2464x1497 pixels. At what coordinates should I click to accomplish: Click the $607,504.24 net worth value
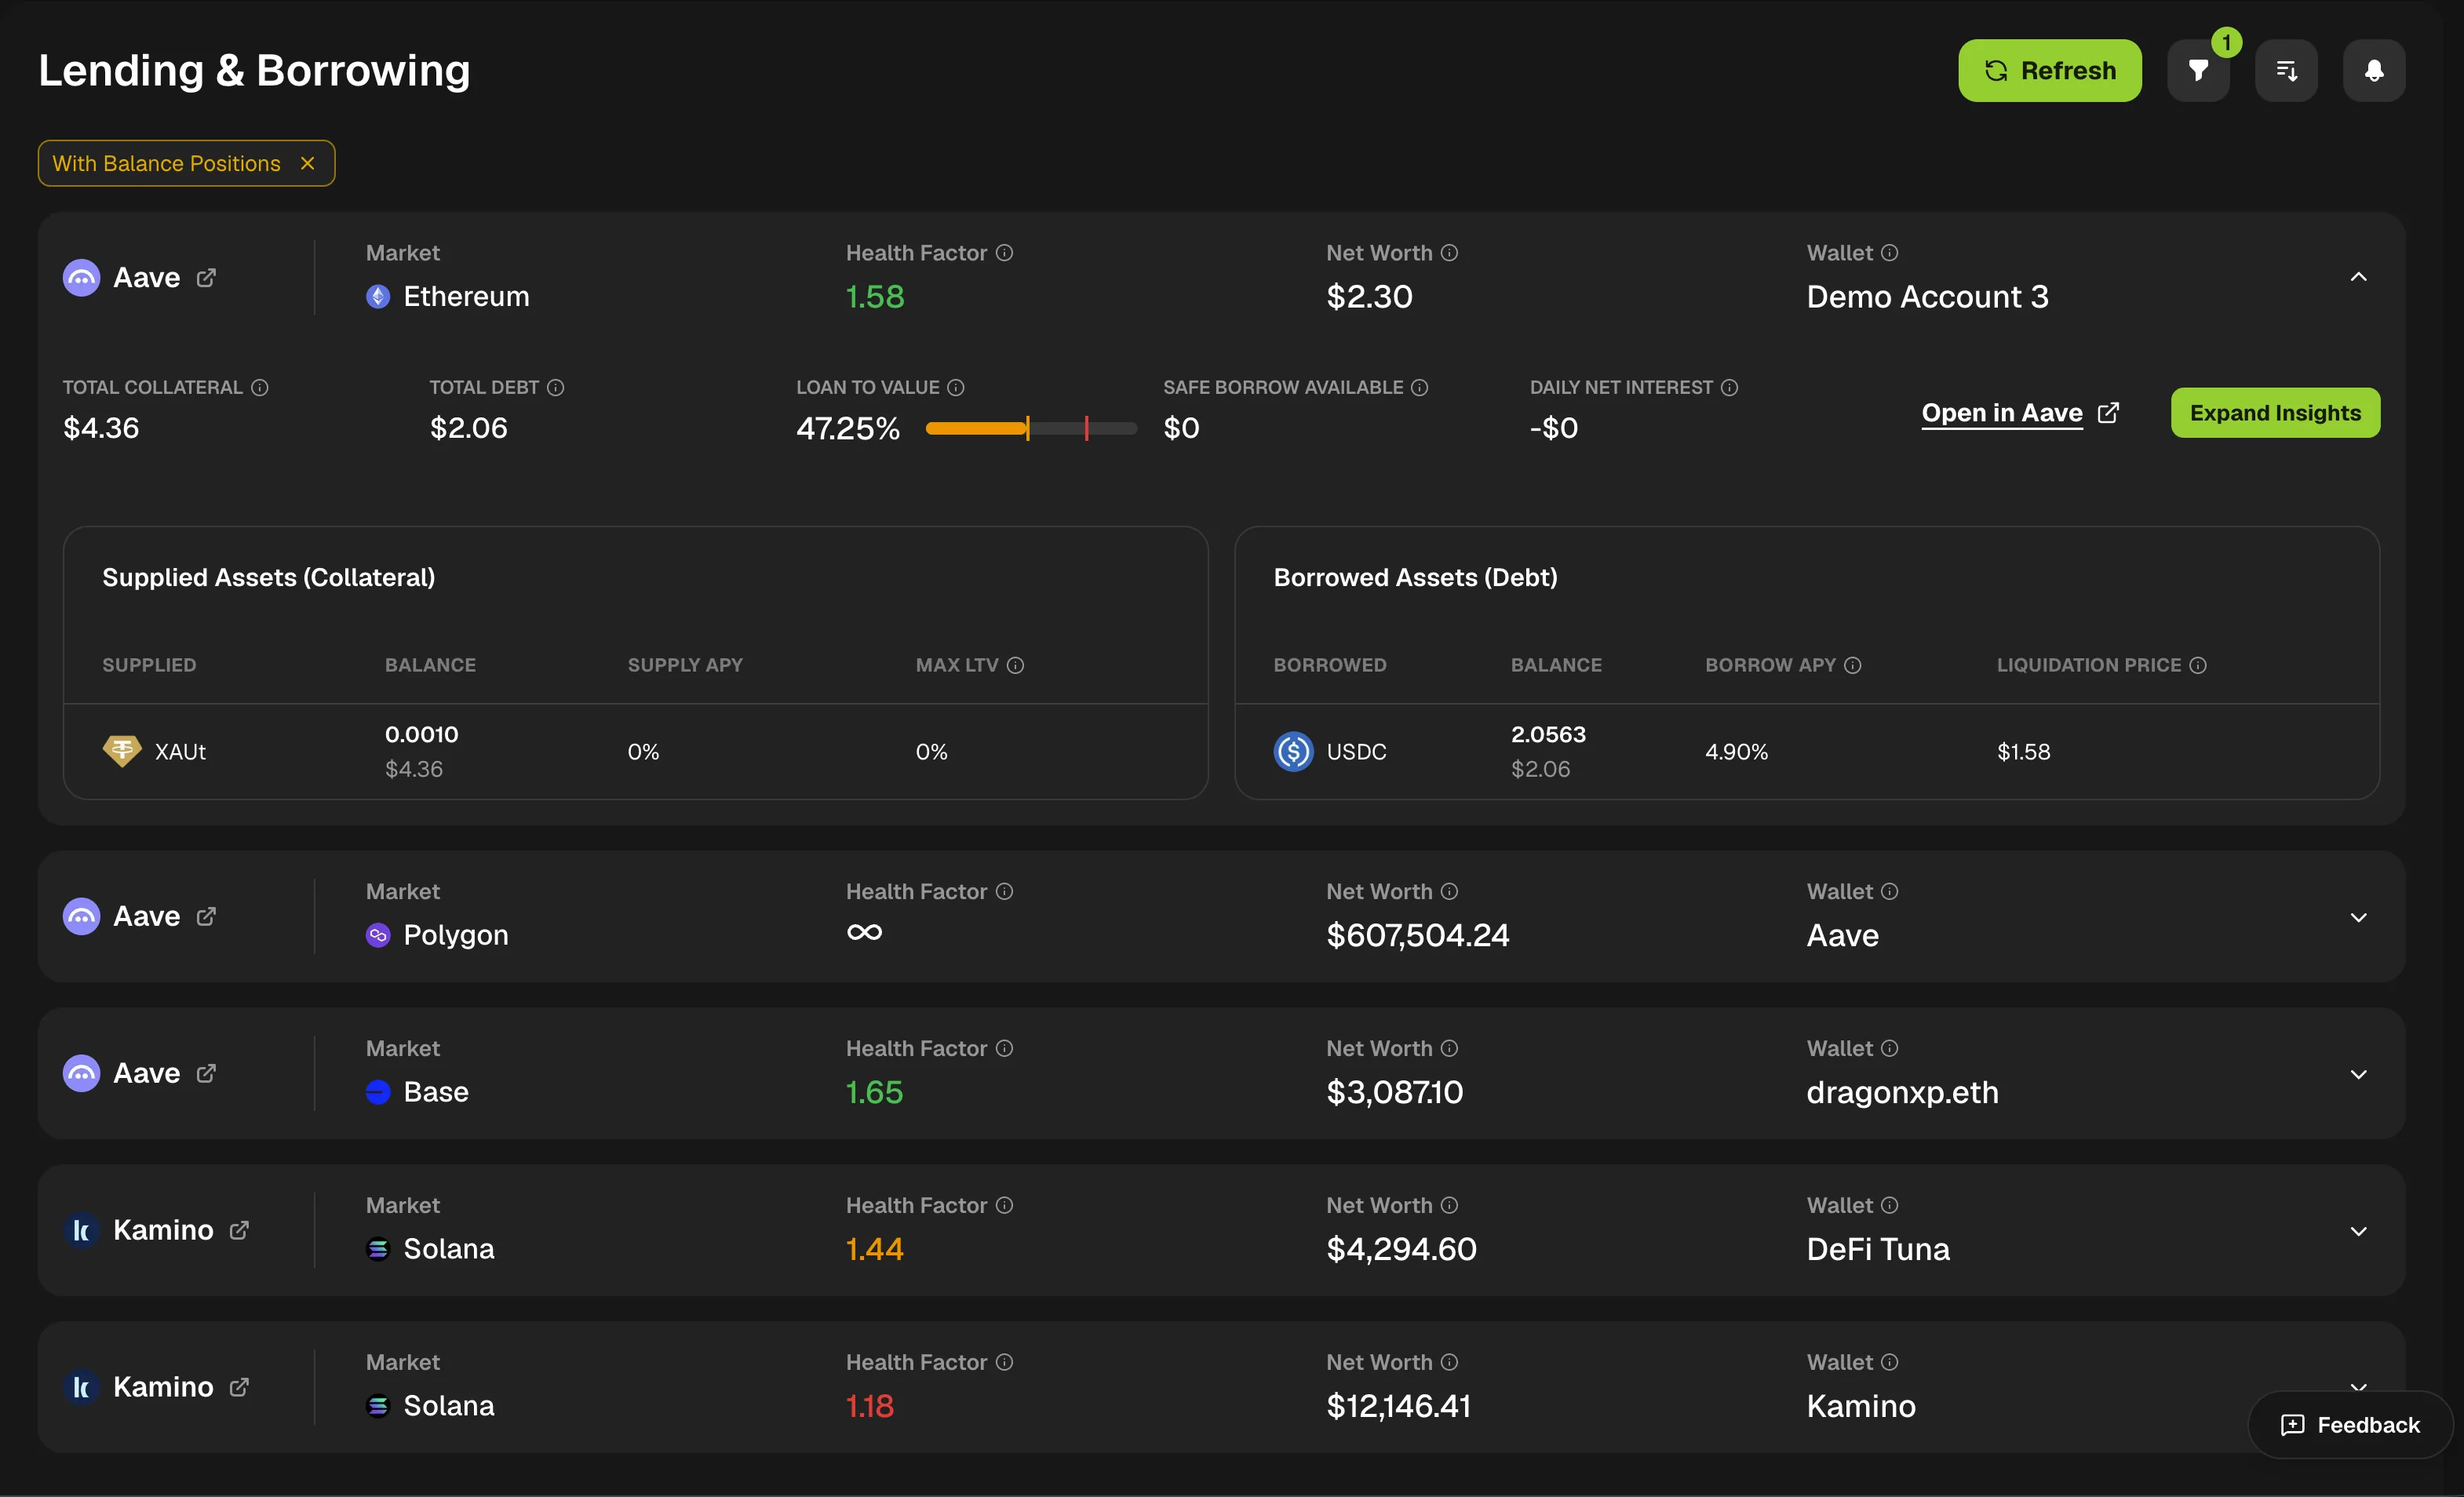(1418, 935)
